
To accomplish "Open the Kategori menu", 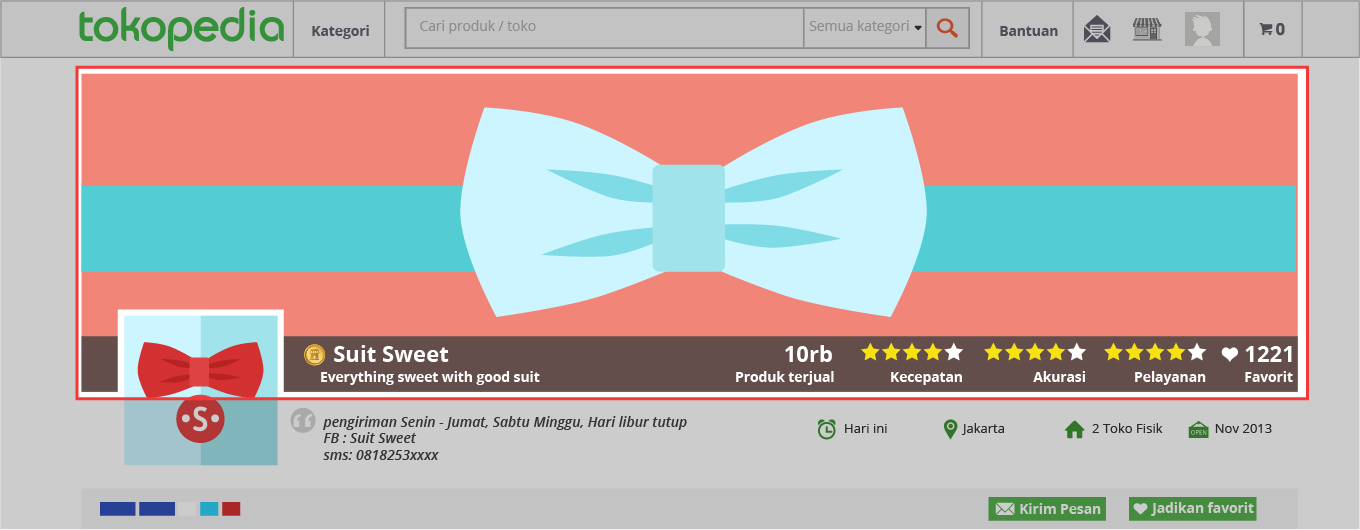I will [x=340, y=30].
